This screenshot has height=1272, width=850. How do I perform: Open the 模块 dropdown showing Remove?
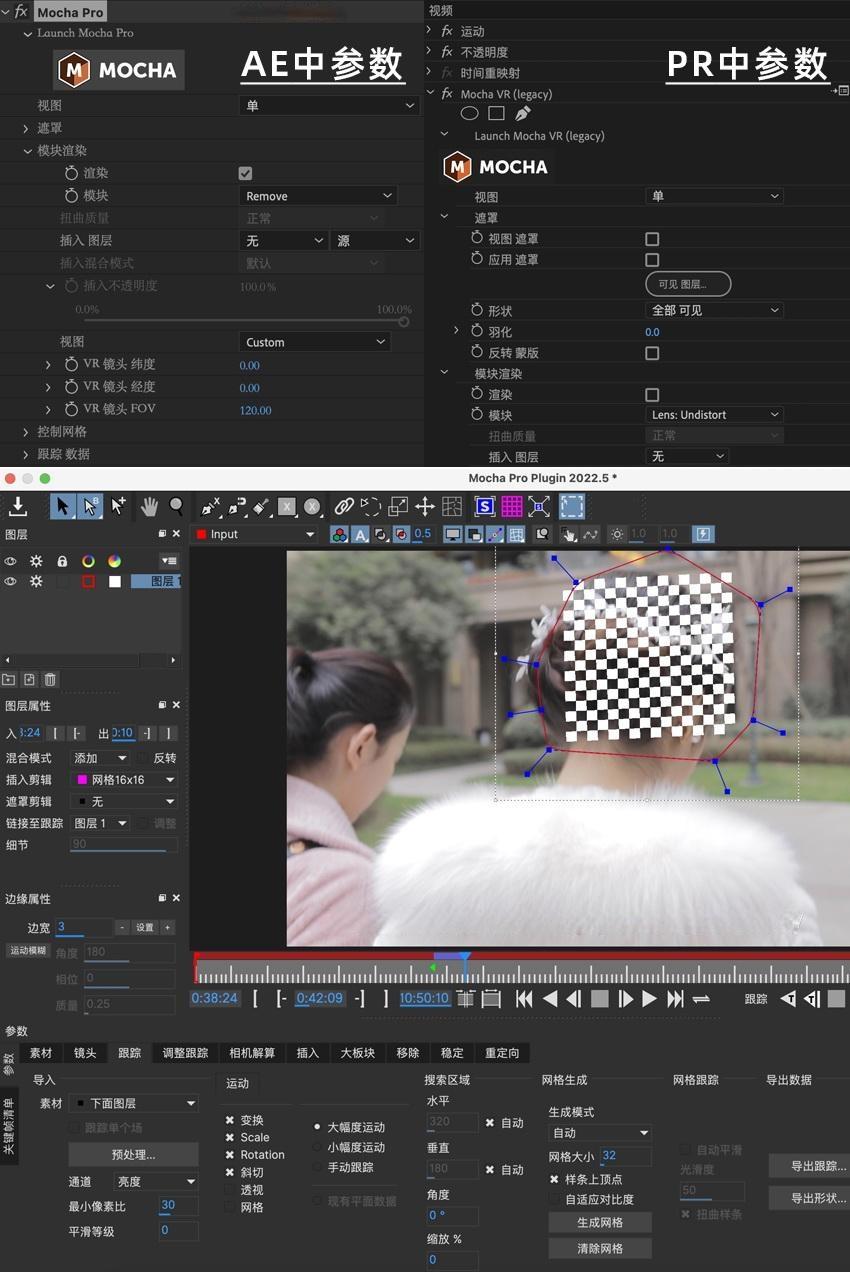tap(318, 195)
